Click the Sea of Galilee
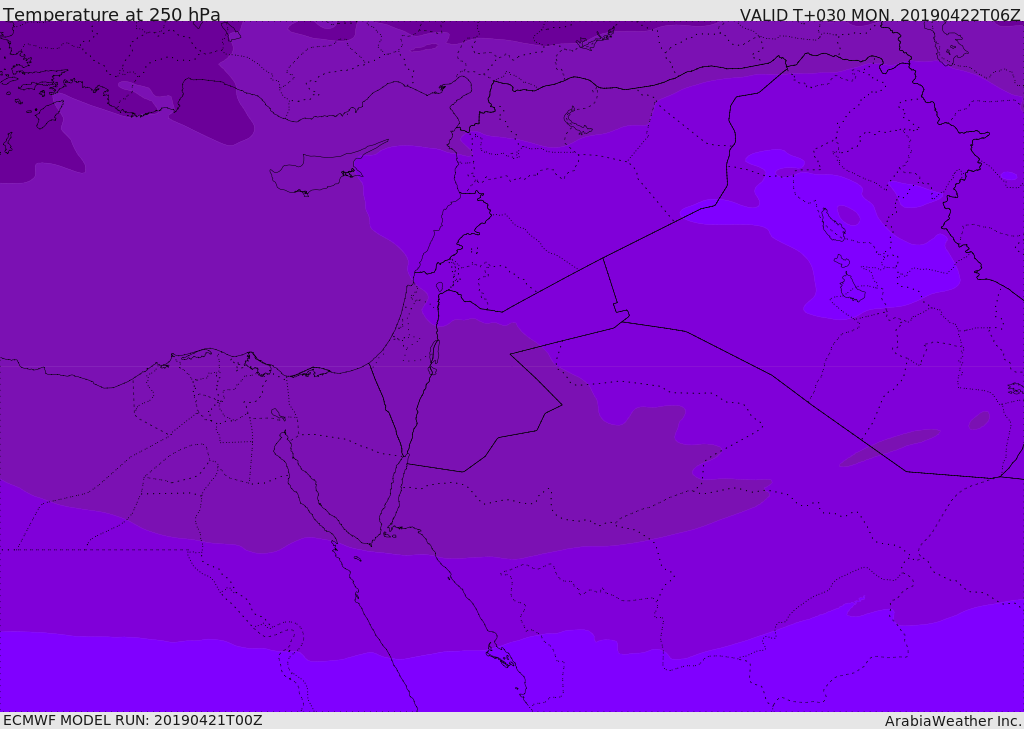 click(x=440, y=287)
